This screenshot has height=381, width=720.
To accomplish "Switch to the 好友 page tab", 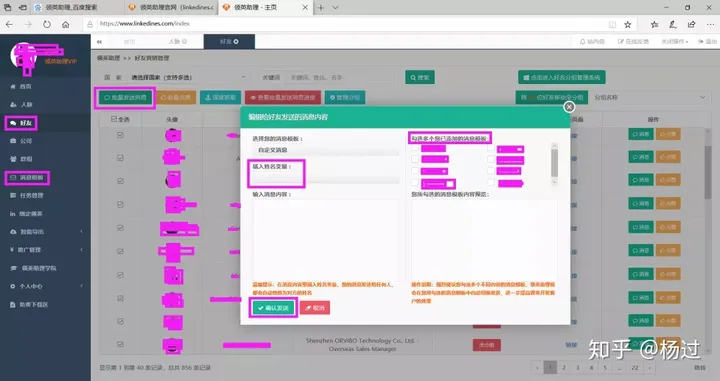I will 229,41.
